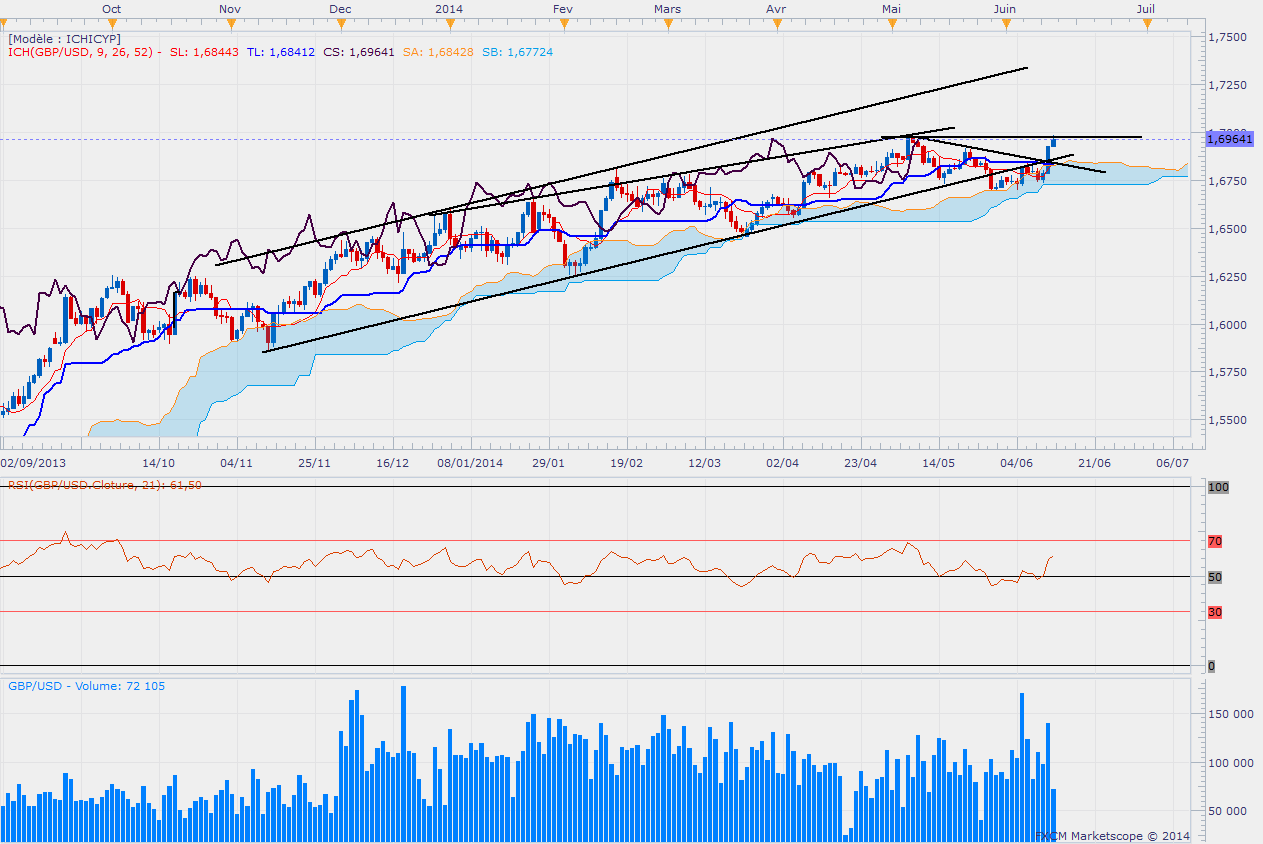Click the 14/10 date axis label
The image size is (1263, 844).
(159, 463)
